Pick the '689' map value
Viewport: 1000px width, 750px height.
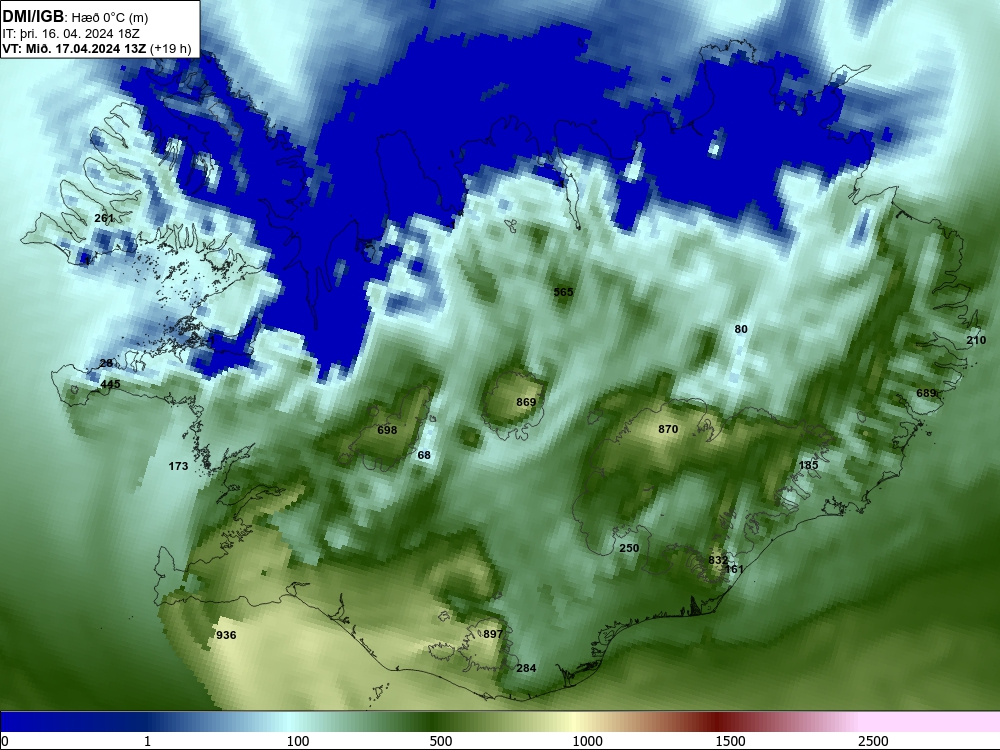[925, 393]
